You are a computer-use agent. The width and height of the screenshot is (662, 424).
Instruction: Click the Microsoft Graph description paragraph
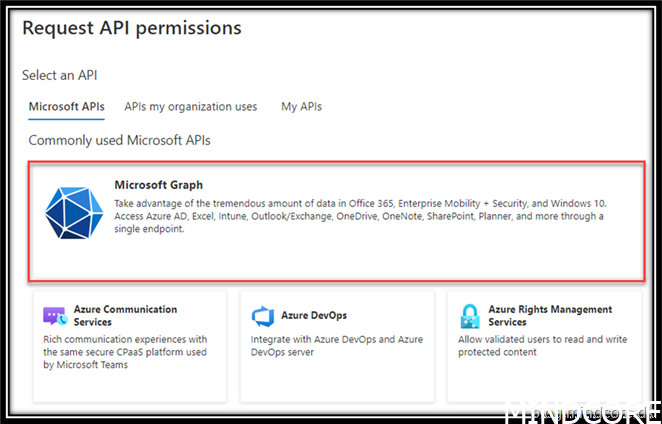click(x=360, y=215)
